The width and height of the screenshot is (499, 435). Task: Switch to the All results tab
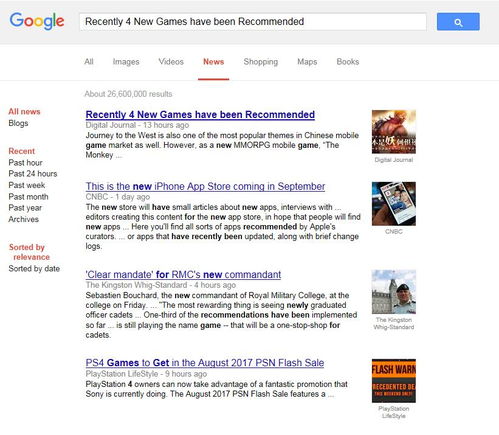(89, 62)
